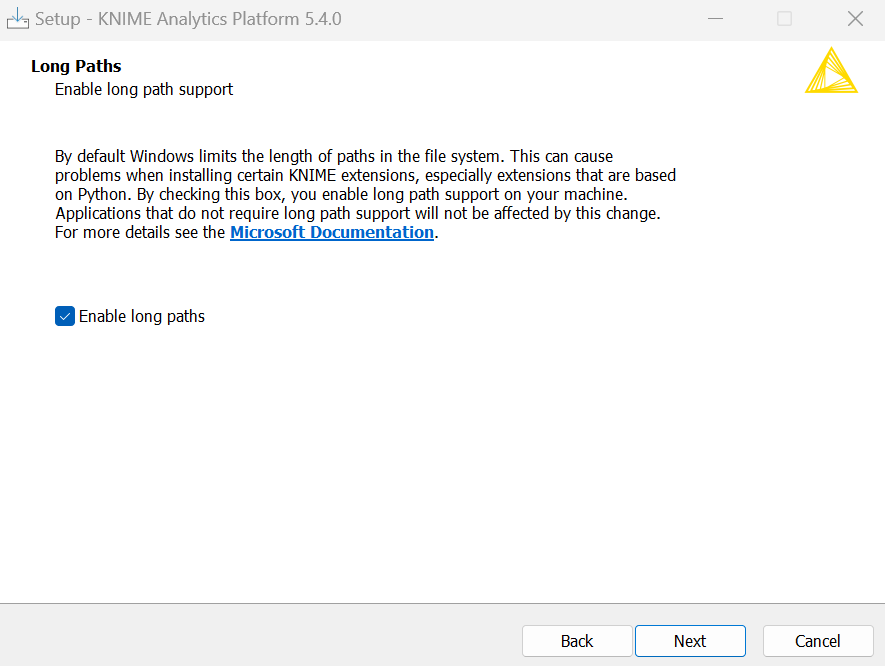This screenshot has width=885, height=666.
Task: Click the "Enable long paths" checkbox label
Action: click(142, 316)
